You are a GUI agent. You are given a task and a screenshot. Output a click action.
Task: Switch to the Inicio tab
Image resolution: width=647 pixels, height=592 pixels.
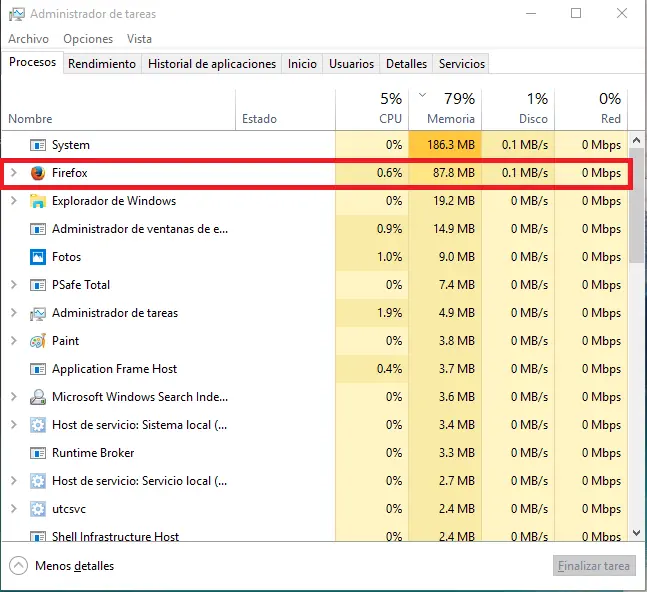point(302,64)
